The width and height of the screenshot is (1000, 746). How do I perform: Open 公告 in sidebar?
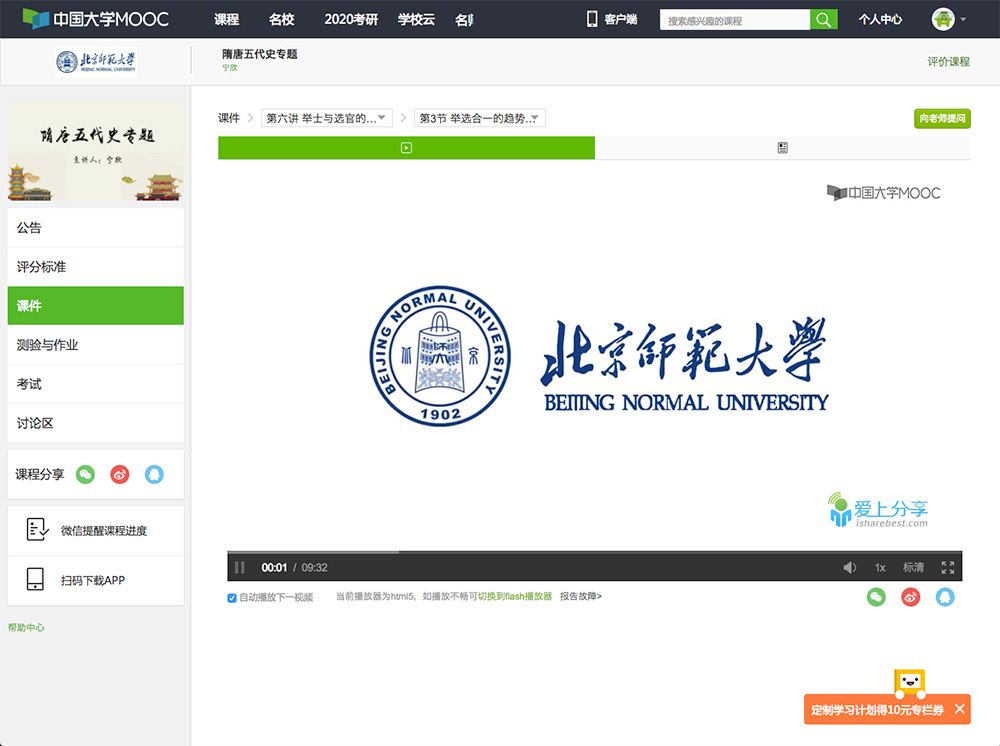pyautogui.click(x=96, y=228)
